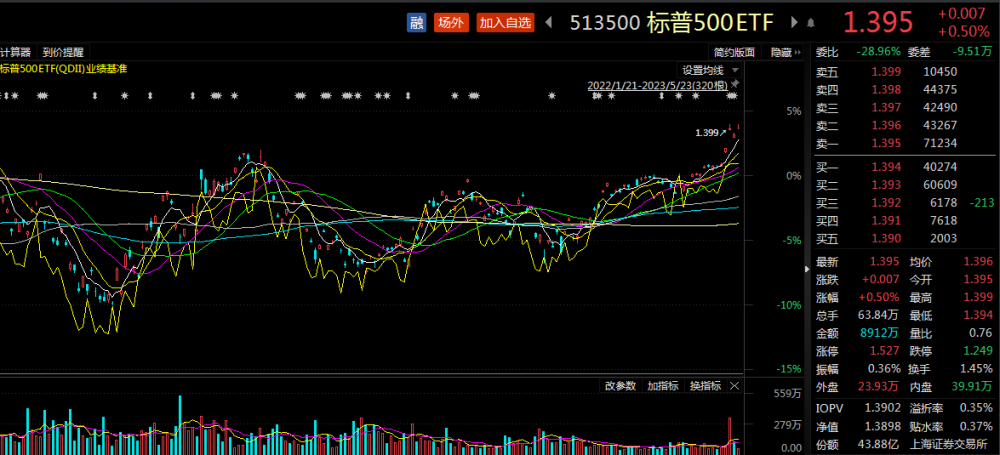
Task: Click the 标普500ETF(QDII)业绩基准 benchmark label
Action: click(x=64, y=69)
